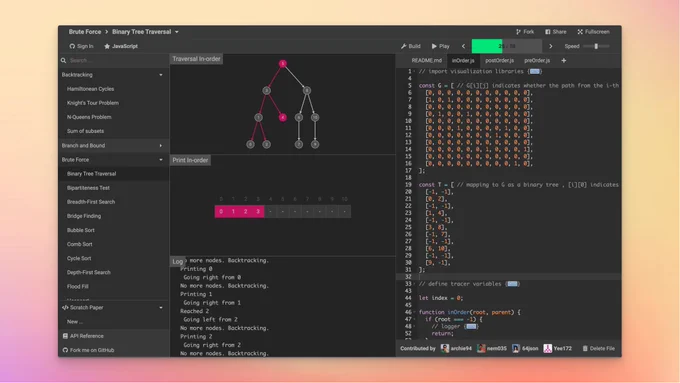Click the Print In-order panel label

coord(190,160)
